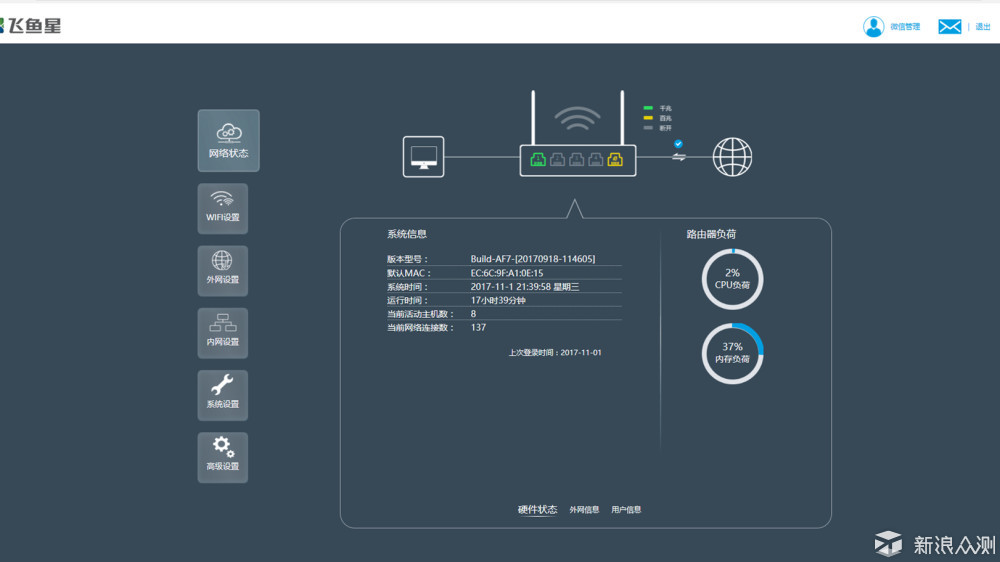Click the 运行时间 label

click(408, 300)
